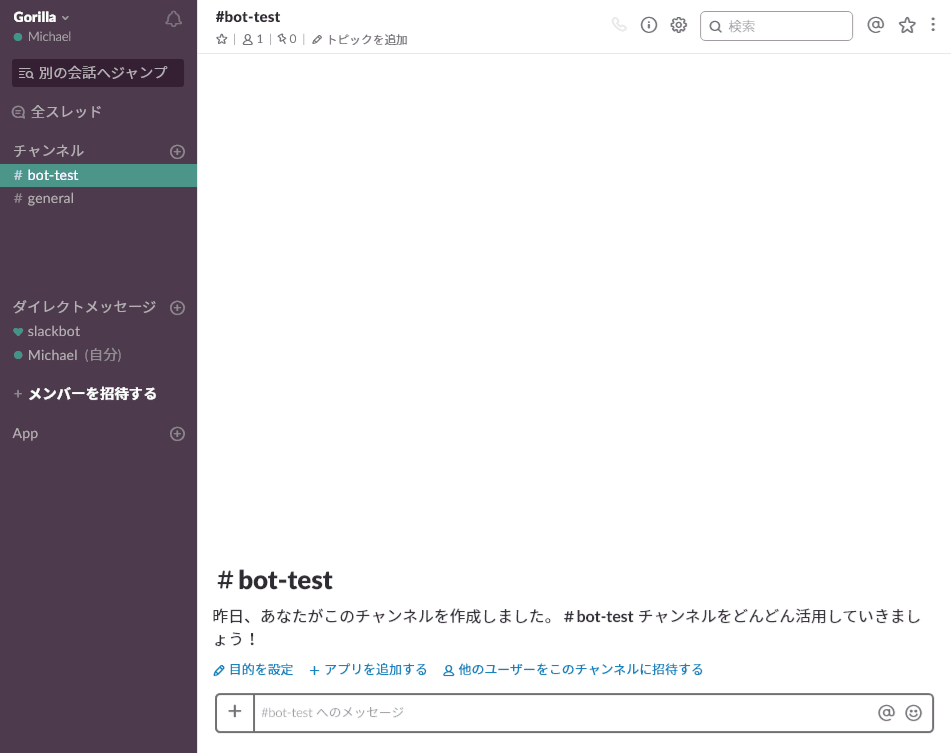This screenshot has height=753, width=951.
Task: Start a call with the phone icon
Action: click(619, 24)
